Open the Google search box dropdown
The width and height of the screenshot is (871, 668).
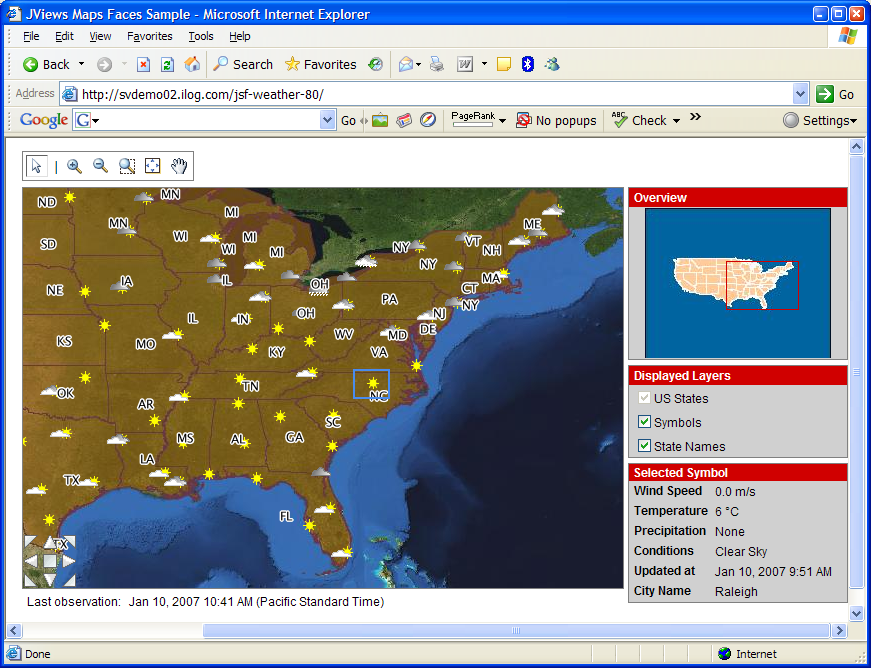tap(327, 120)
